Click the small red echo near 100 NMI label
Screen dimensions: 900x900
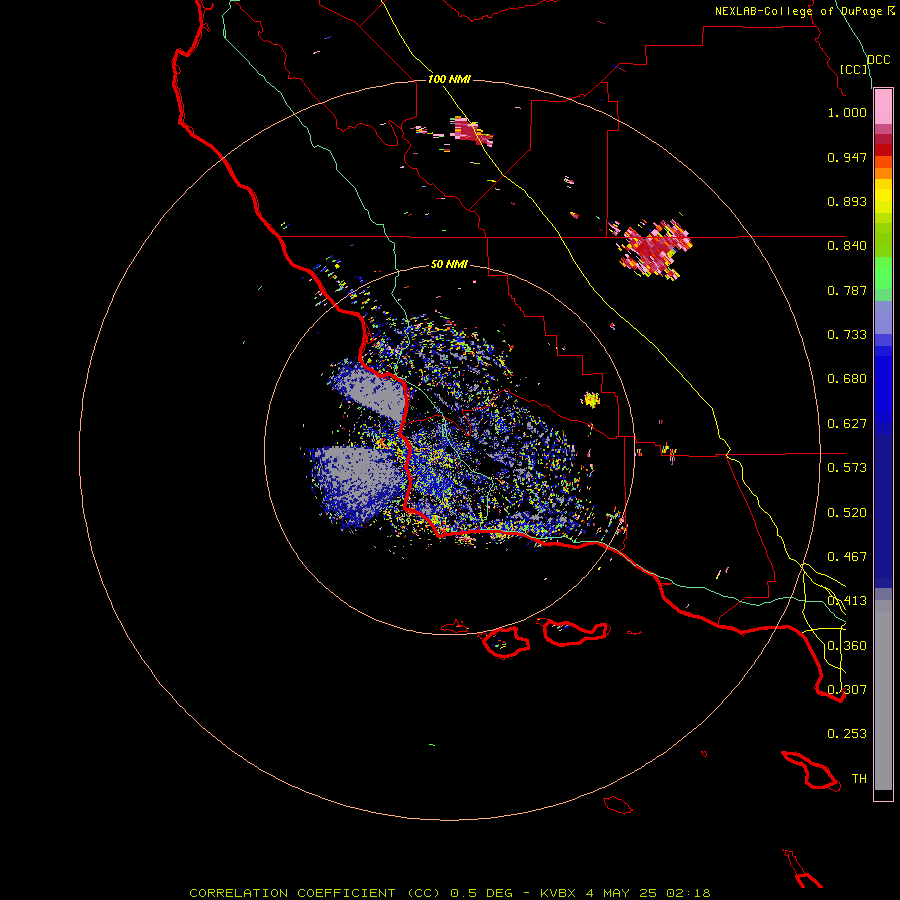471,131
